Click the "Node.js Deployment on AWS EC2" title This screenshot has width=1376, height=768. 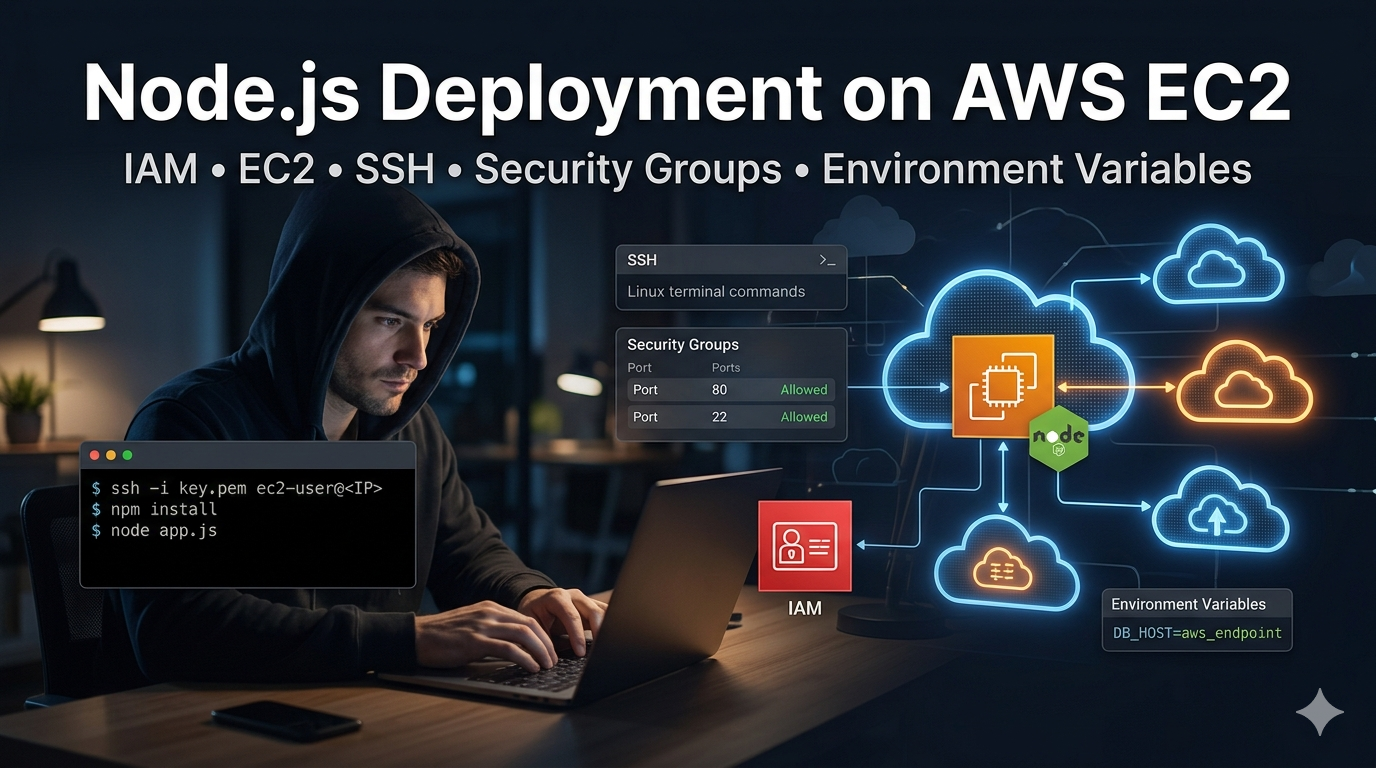point(687,95)
